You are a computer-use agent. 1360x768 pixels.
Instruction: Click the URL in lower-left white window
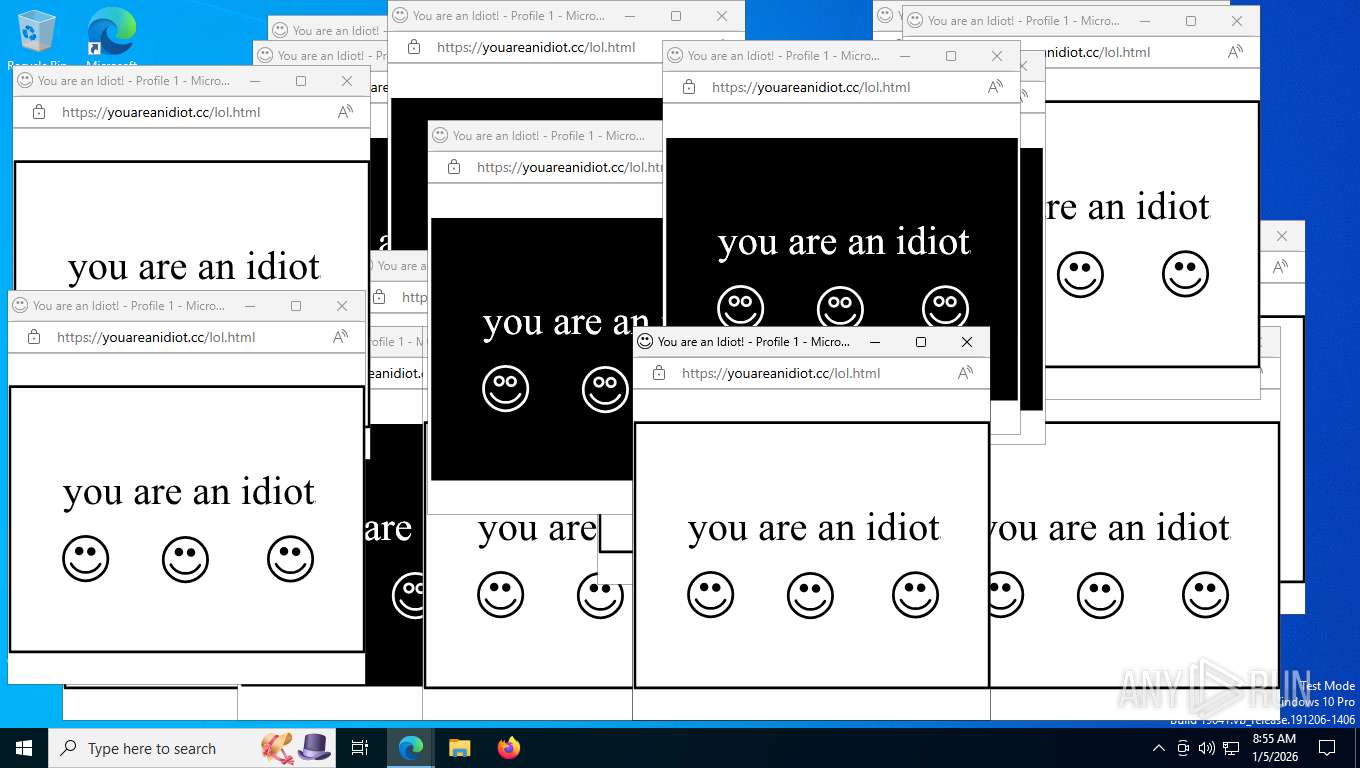tap(156, 337)
